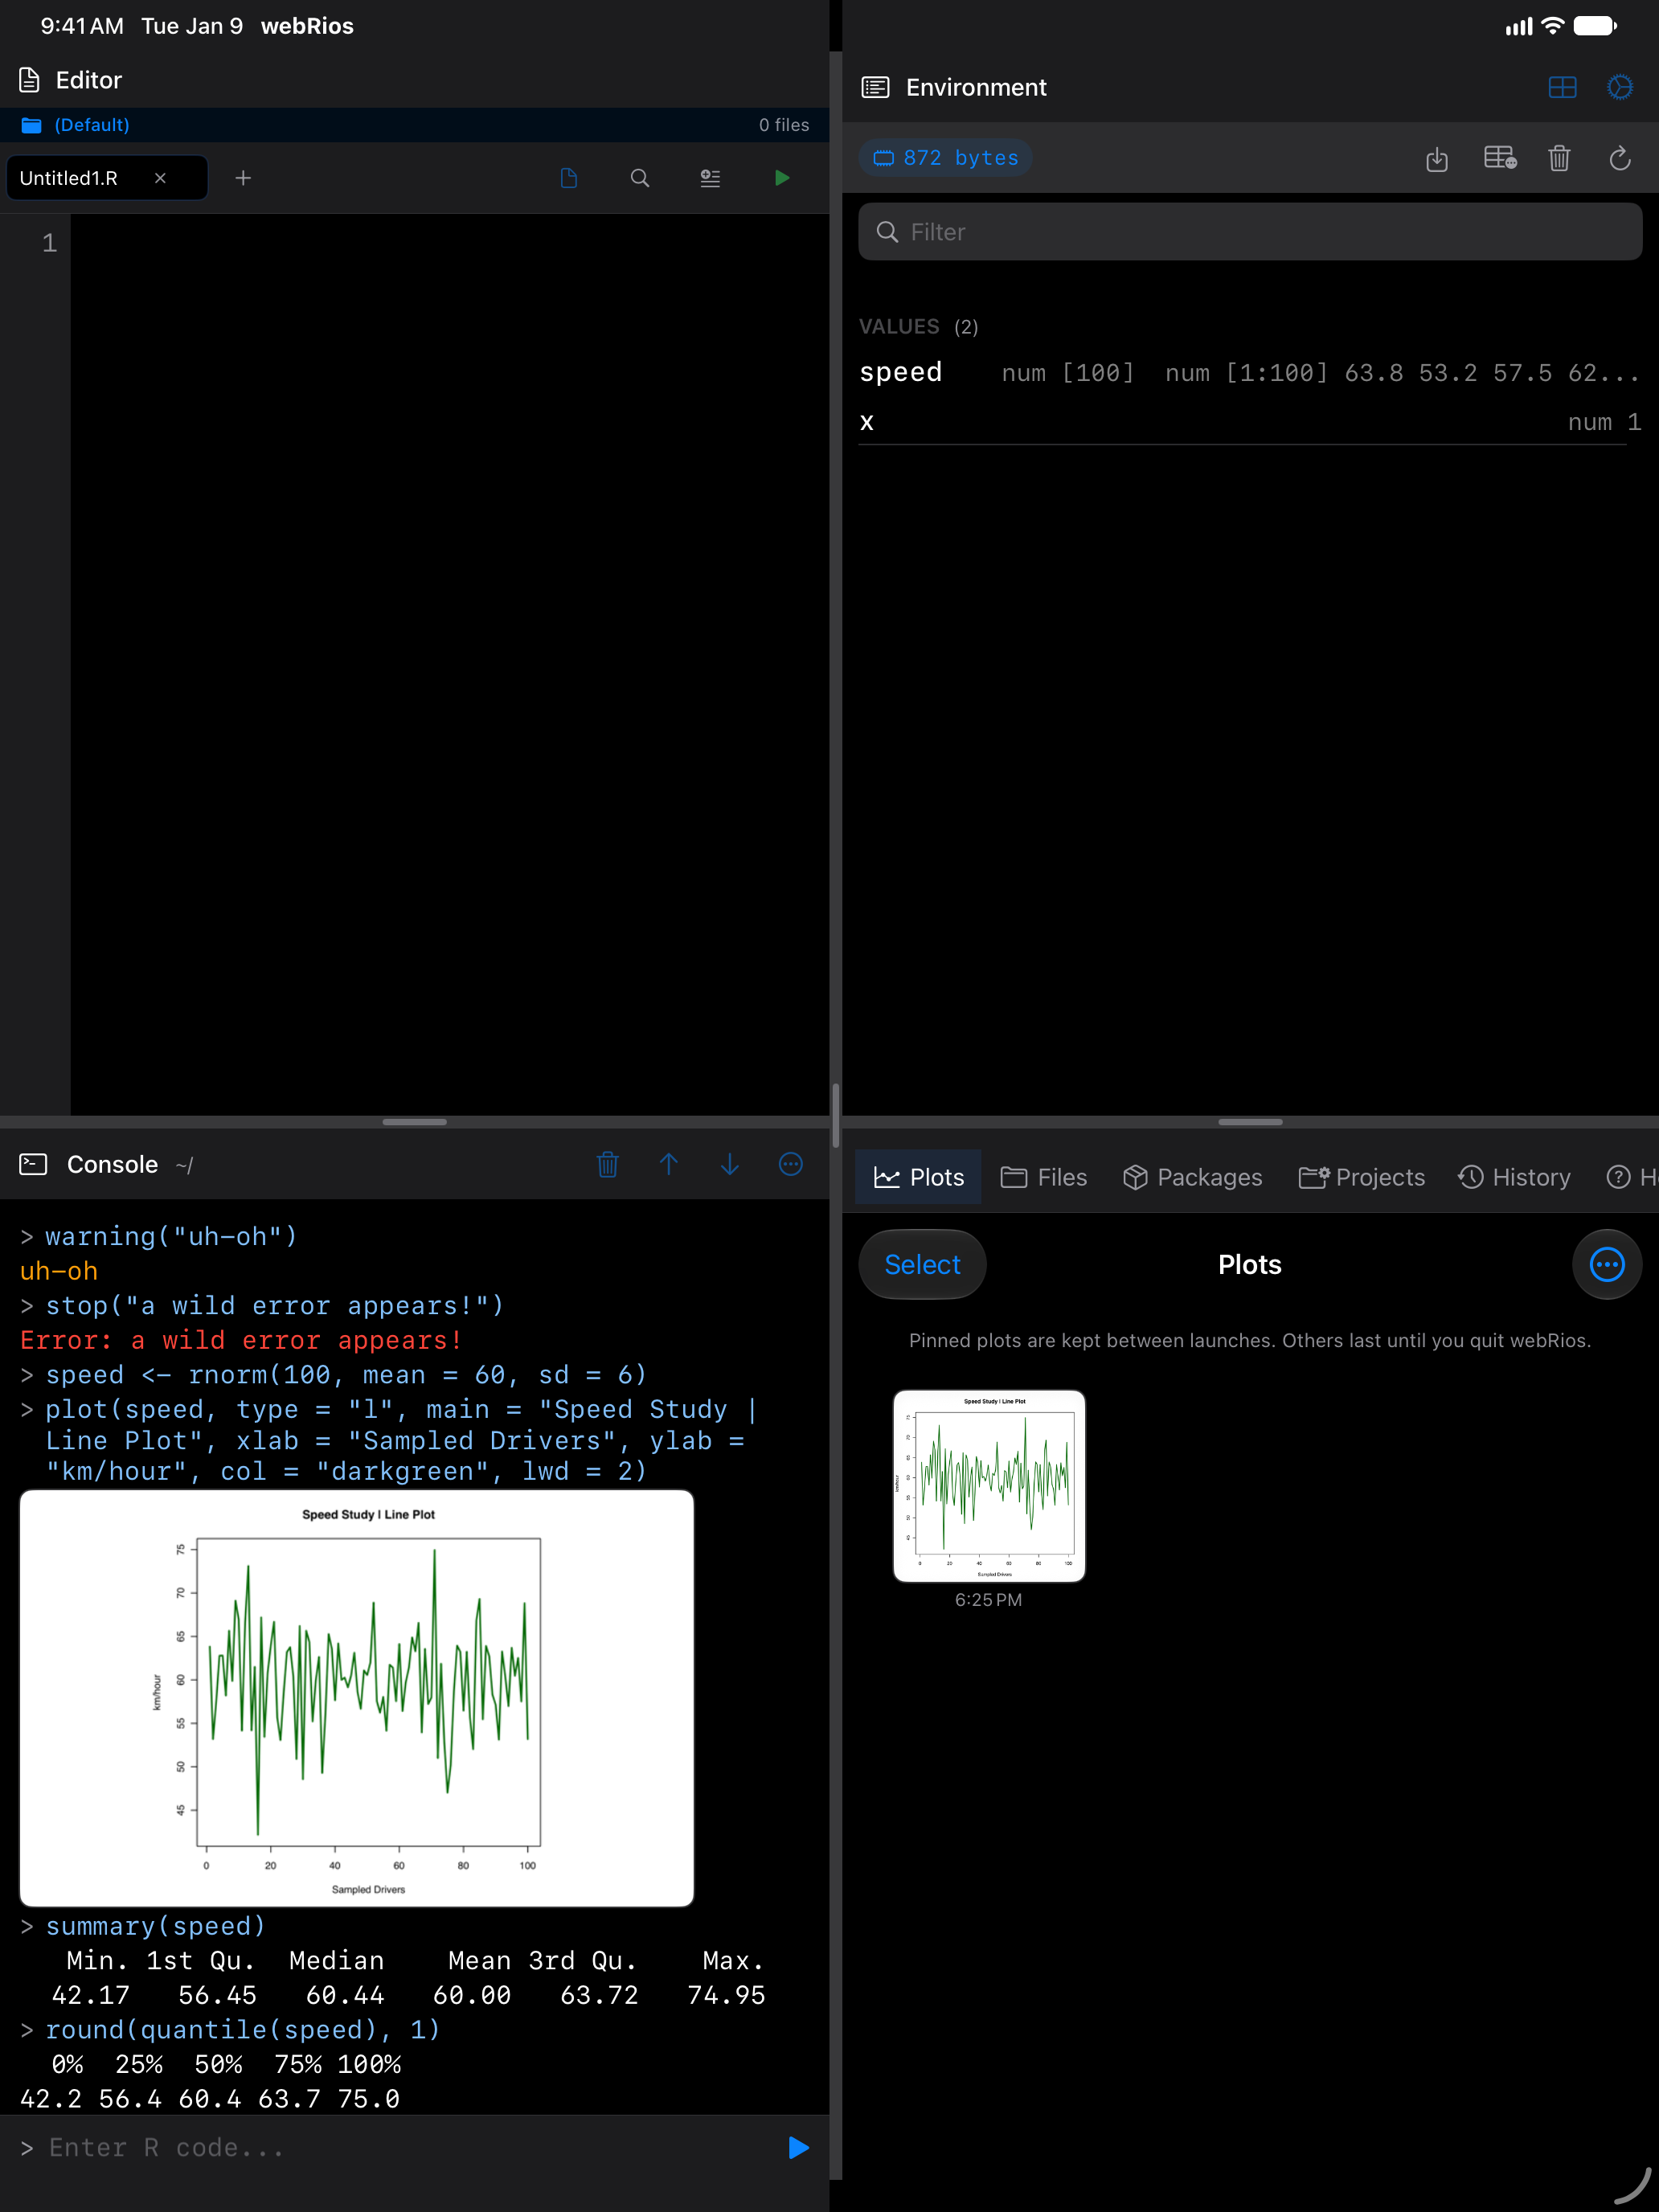
Task: Open Environment settings gear
Action: pyautogui.click(x=1620, y=88)
